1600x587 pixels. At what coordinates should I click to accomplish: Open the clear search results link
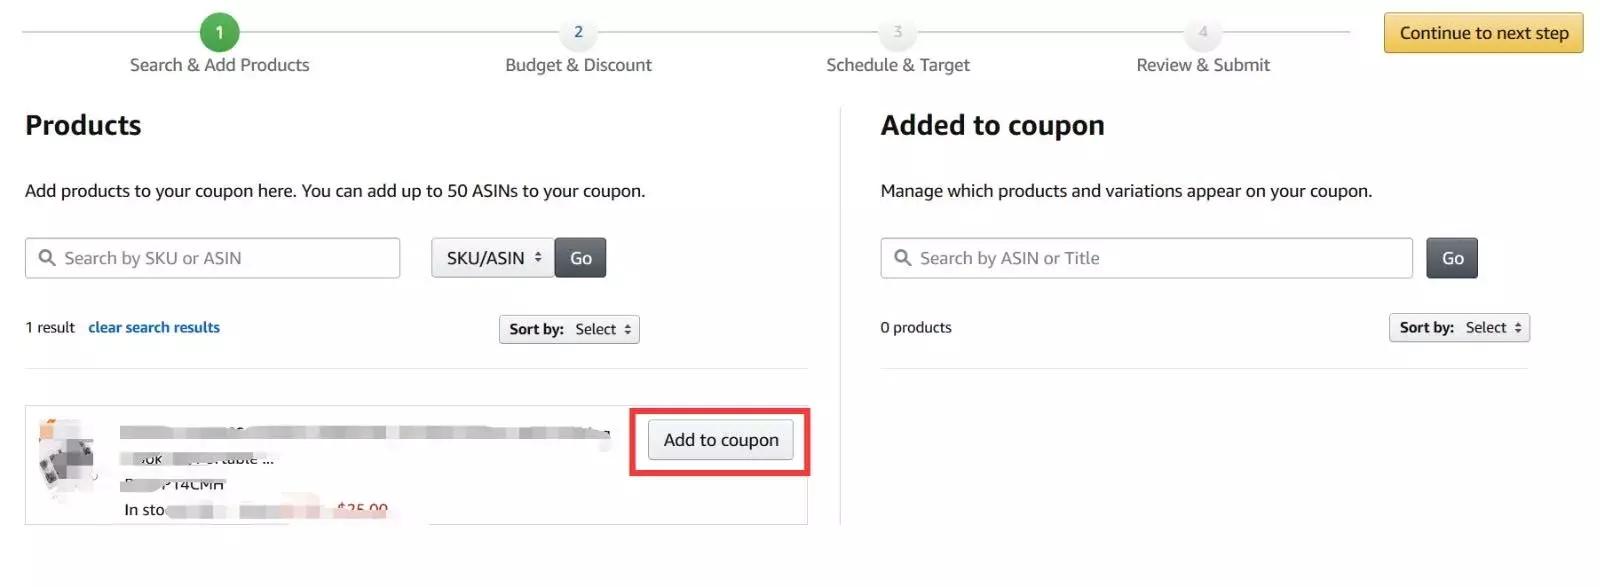click(154, 327)
